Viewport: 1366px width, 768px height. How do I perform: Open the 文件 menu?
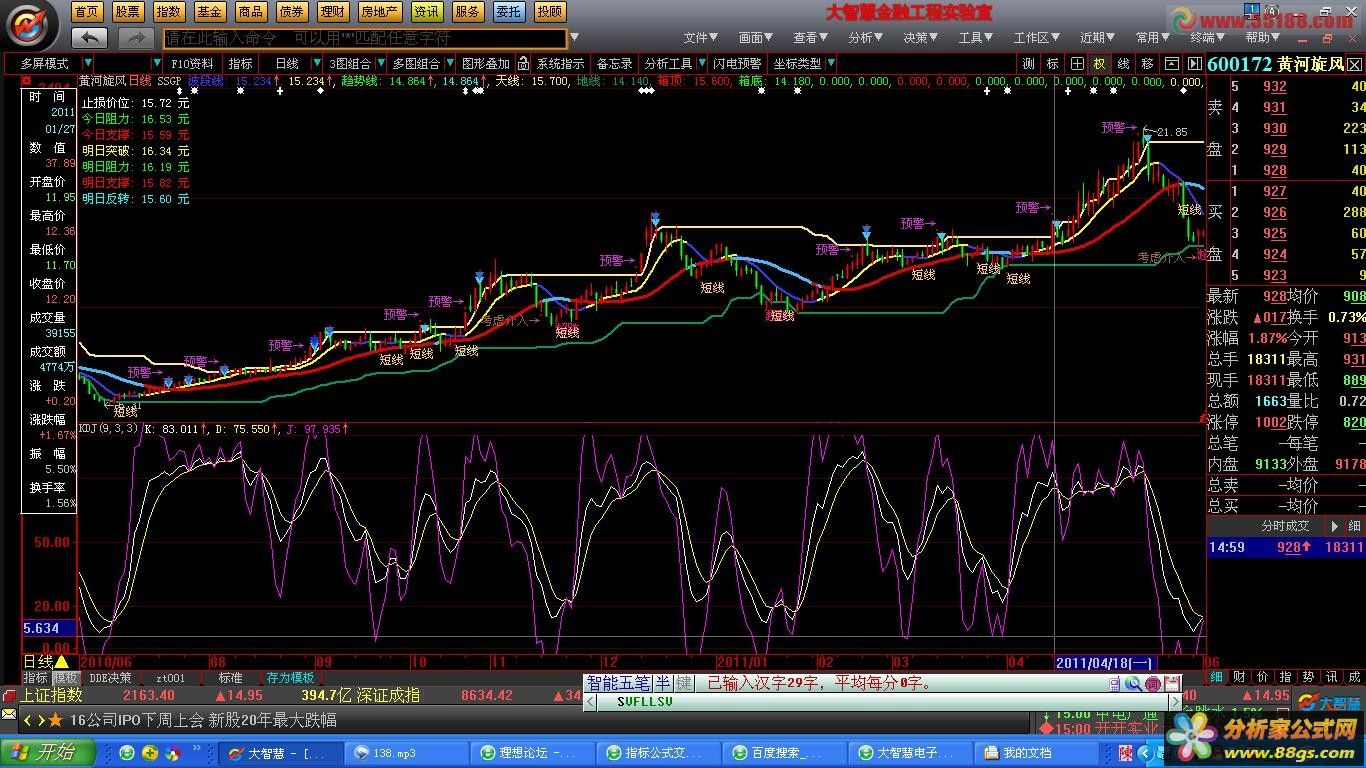coord(701,38)
